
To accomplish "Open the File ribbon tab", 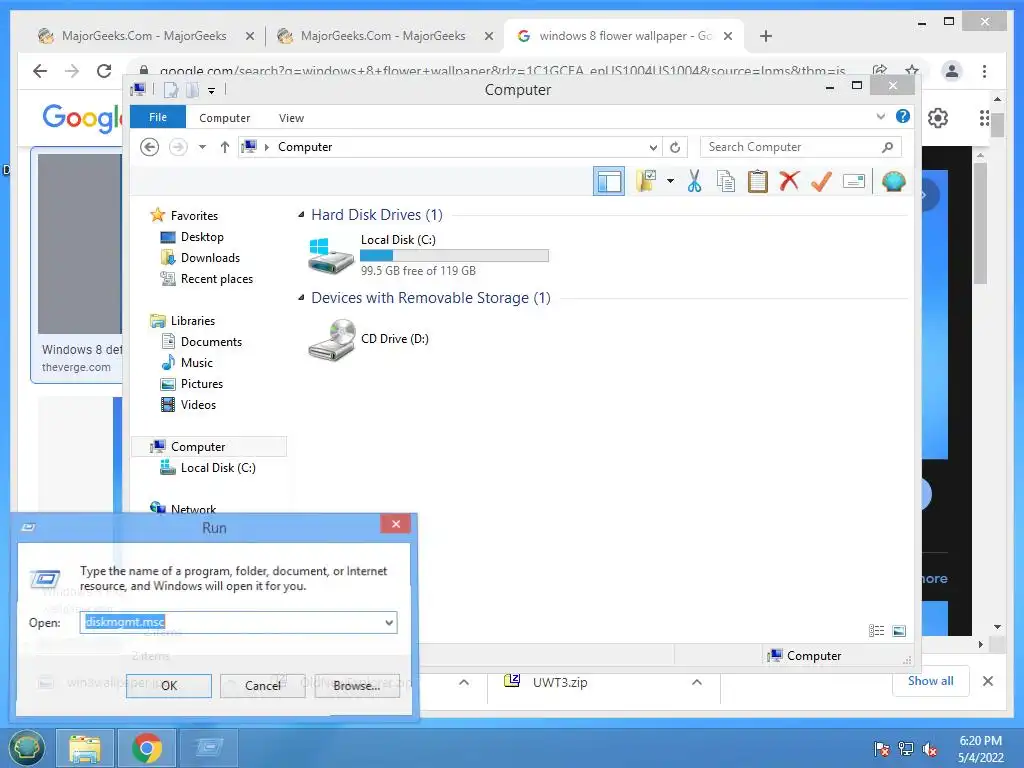I will pyautogui.click(x=158, y=118).
